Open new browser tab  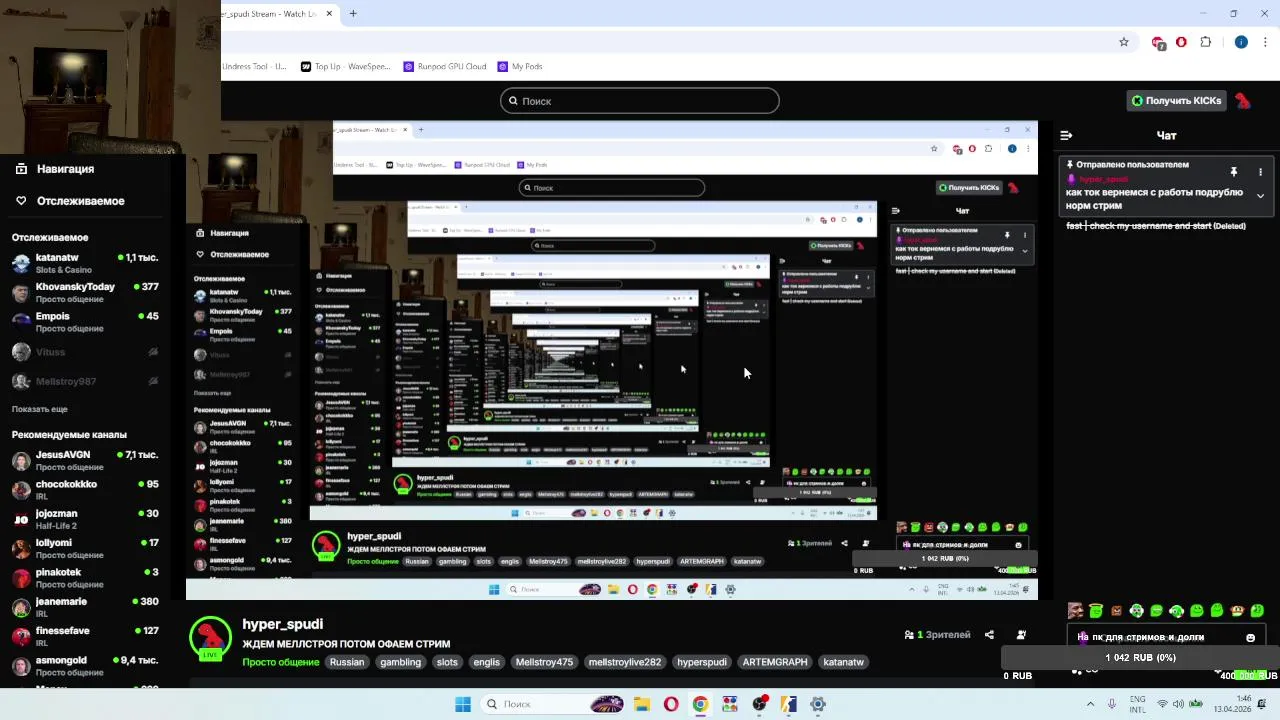click(353, 13)
